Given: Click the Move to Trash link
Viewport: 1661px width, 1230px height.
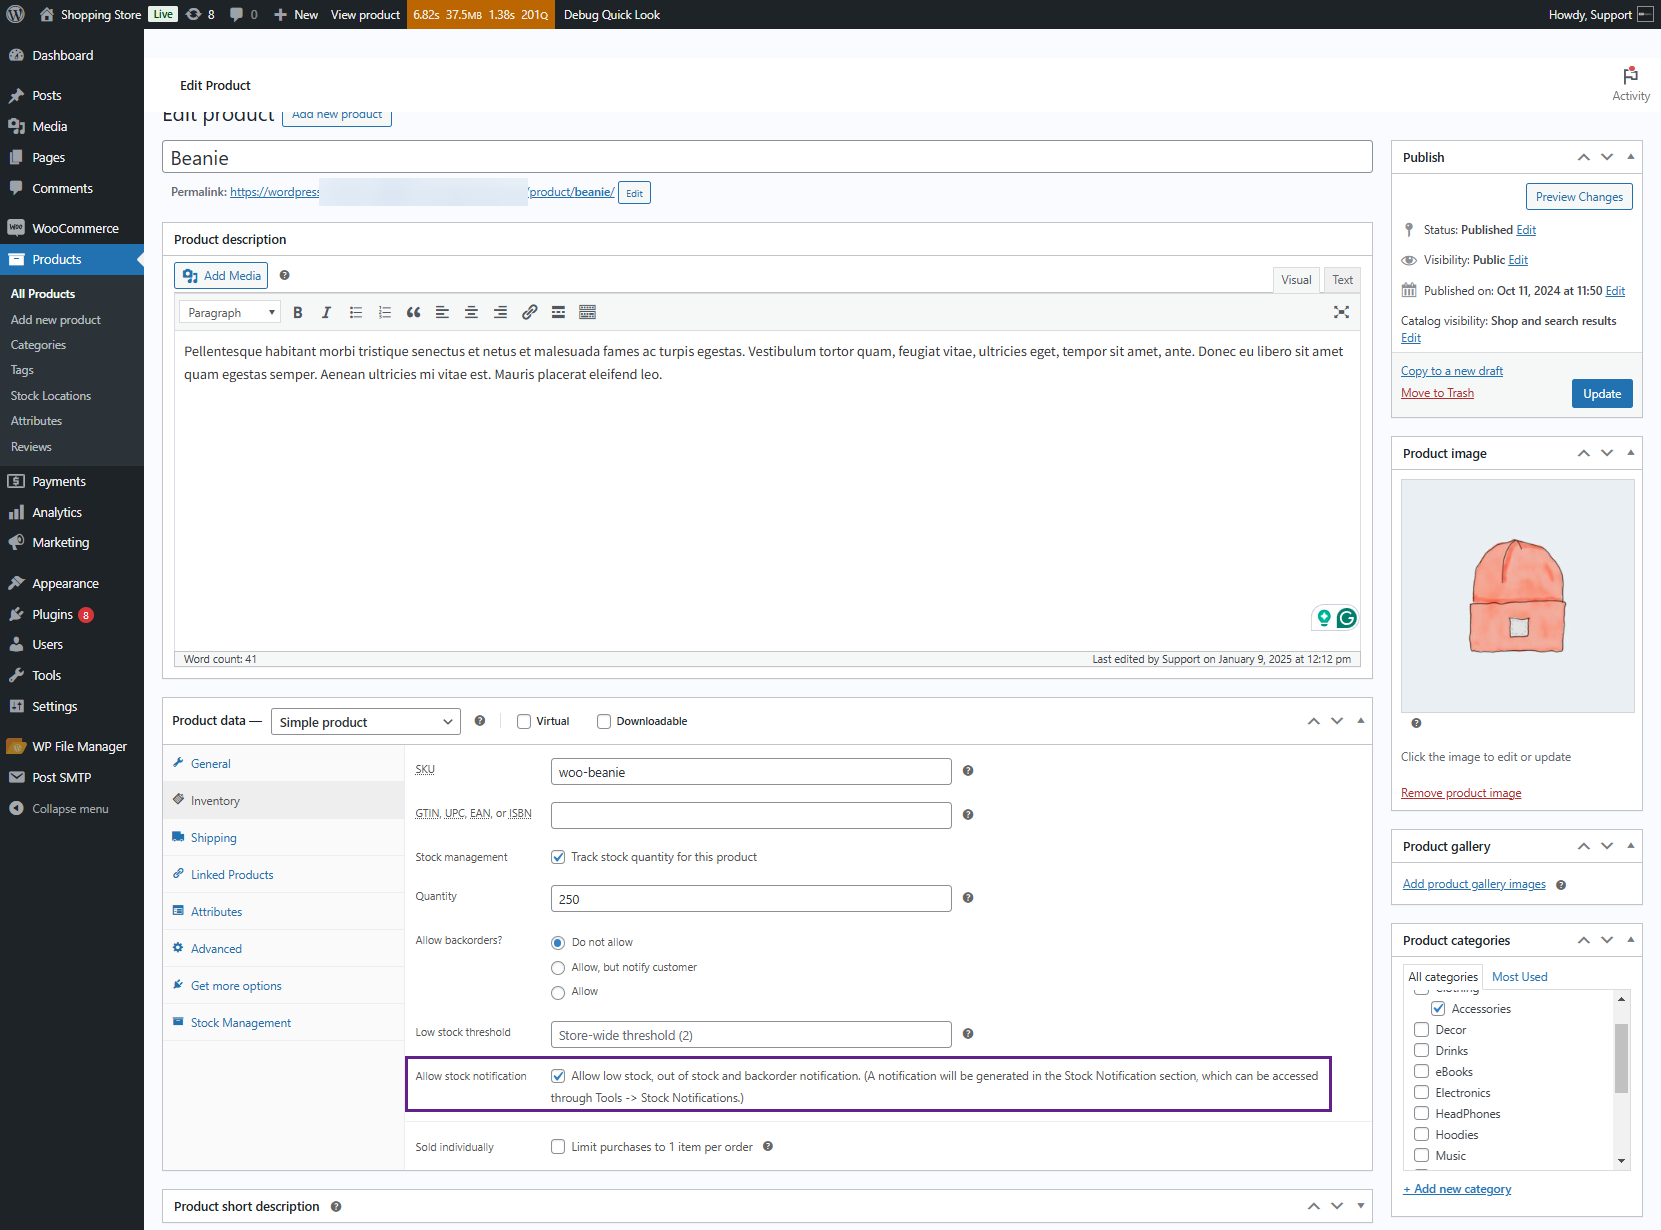Looking at the screenshot, I should 1437,393.
